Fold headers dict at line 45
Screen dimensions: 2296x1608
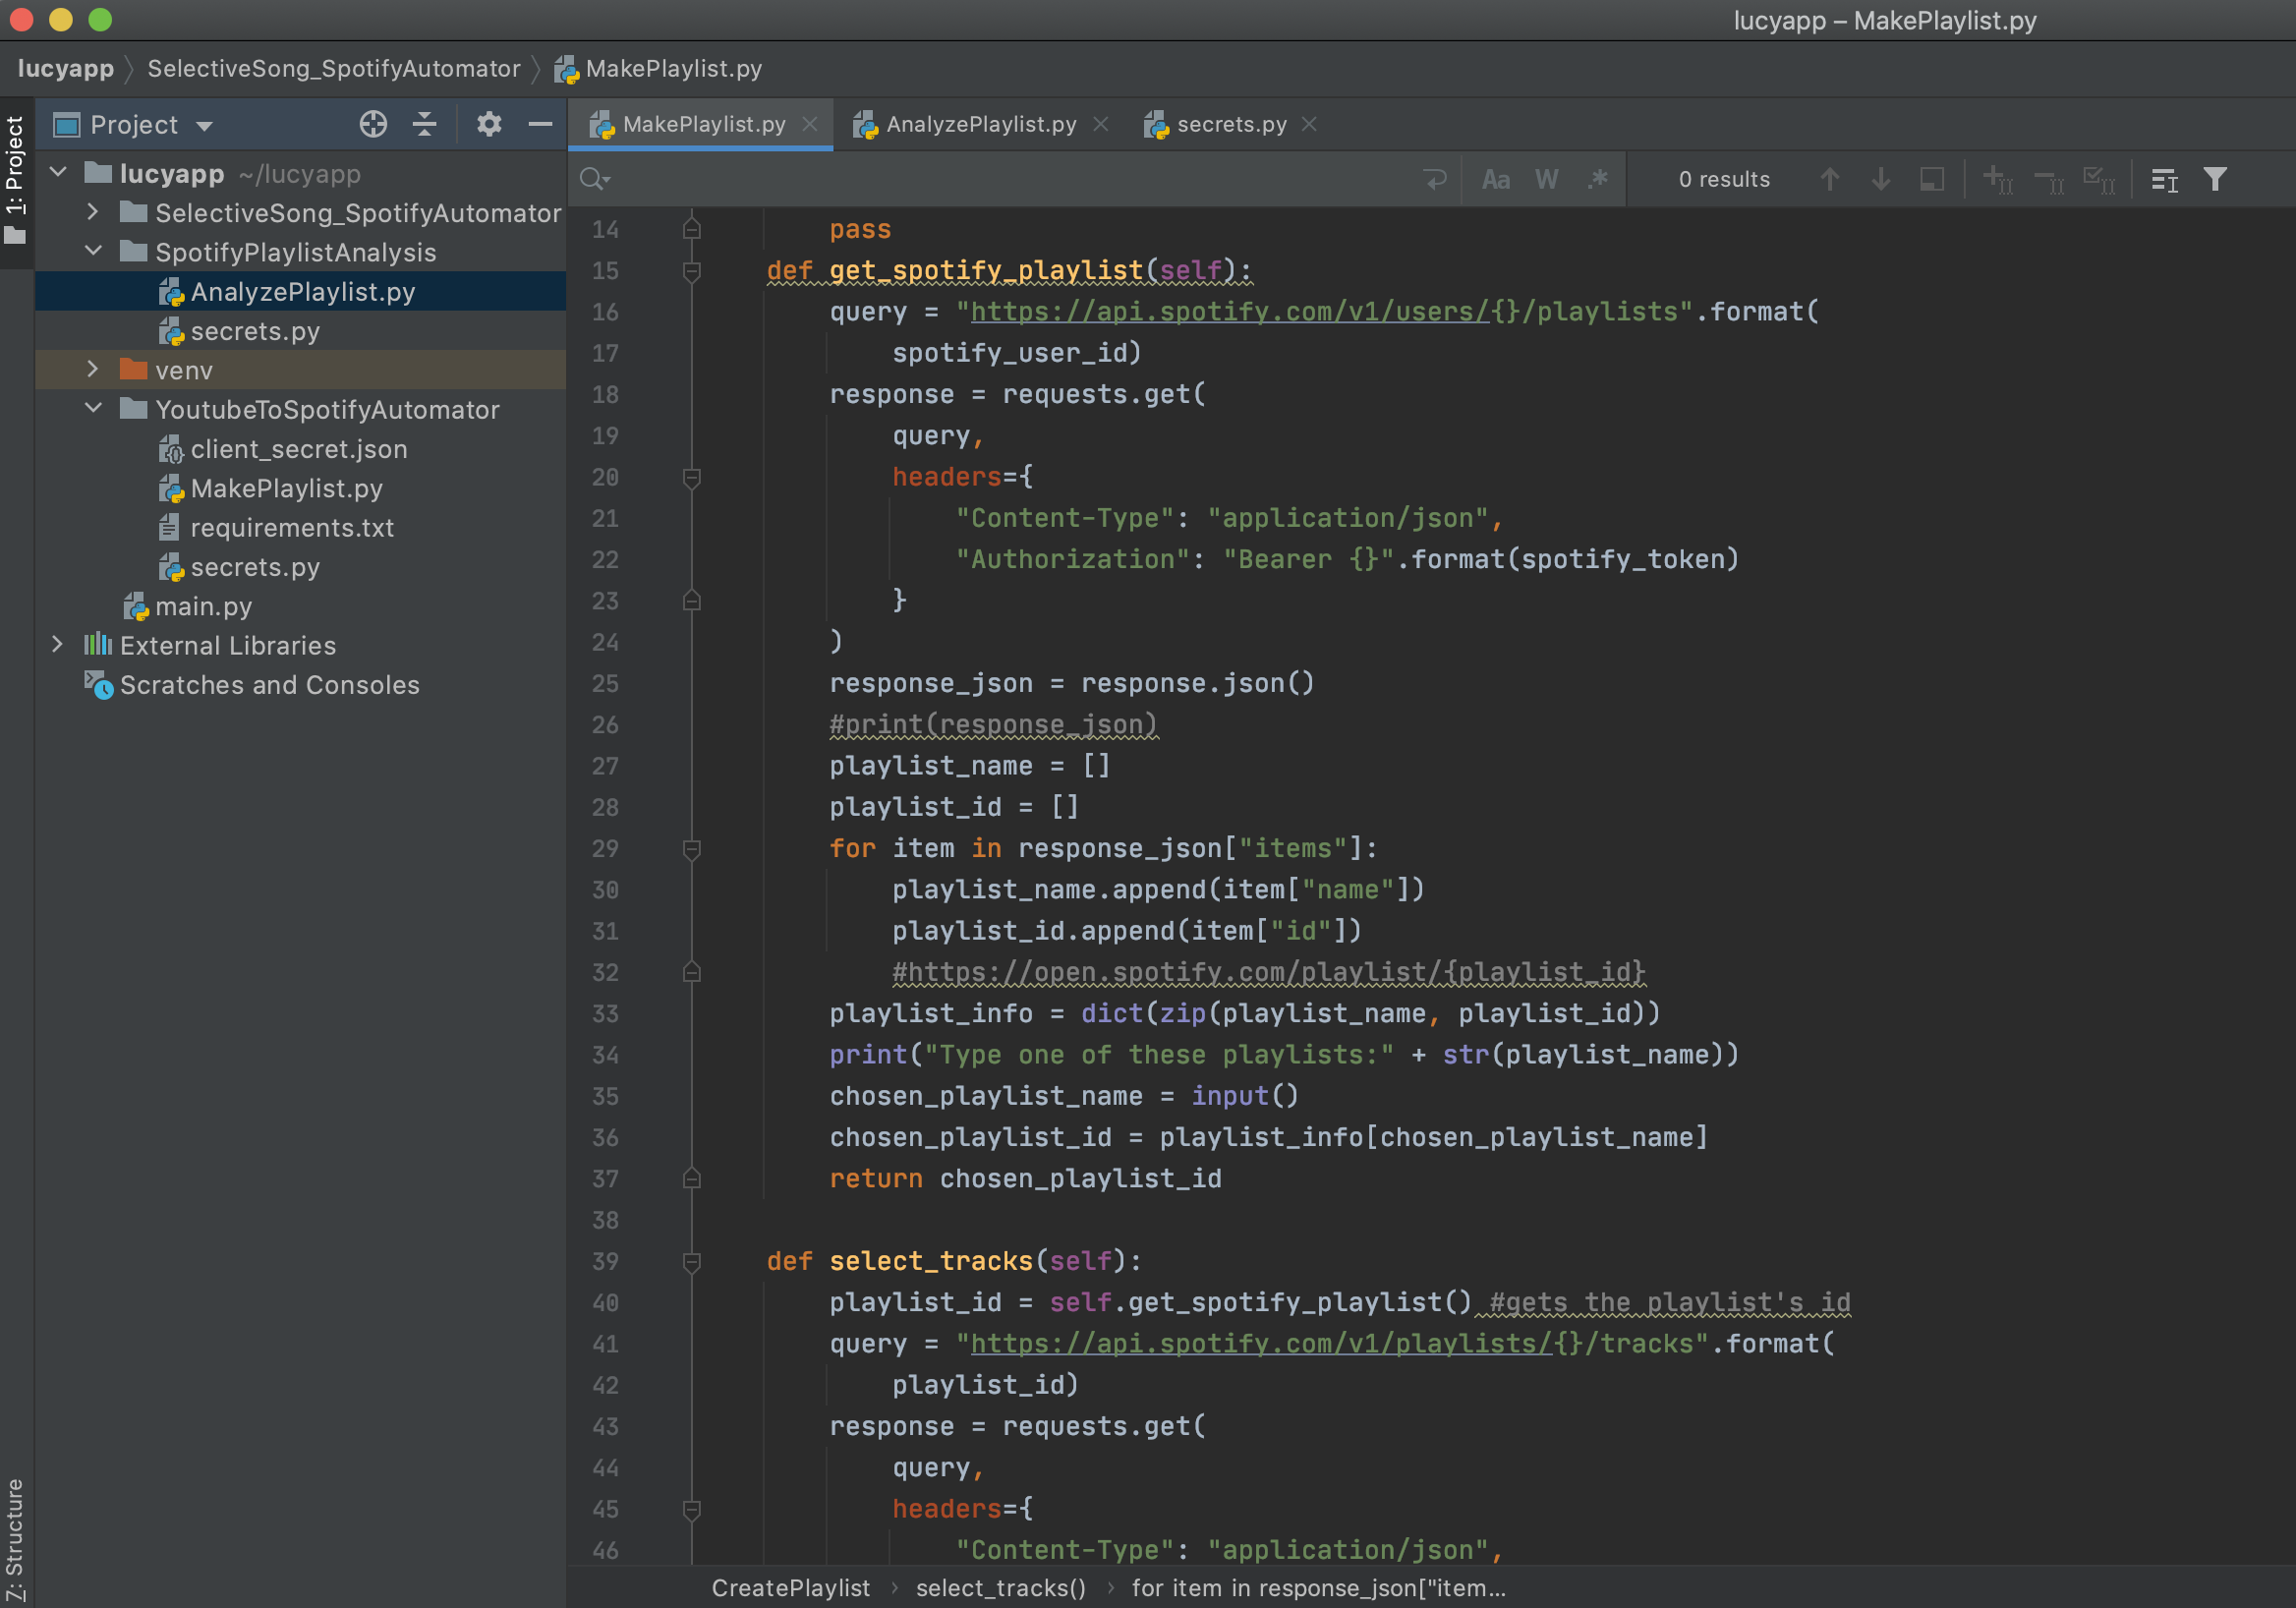(691, 1509)
